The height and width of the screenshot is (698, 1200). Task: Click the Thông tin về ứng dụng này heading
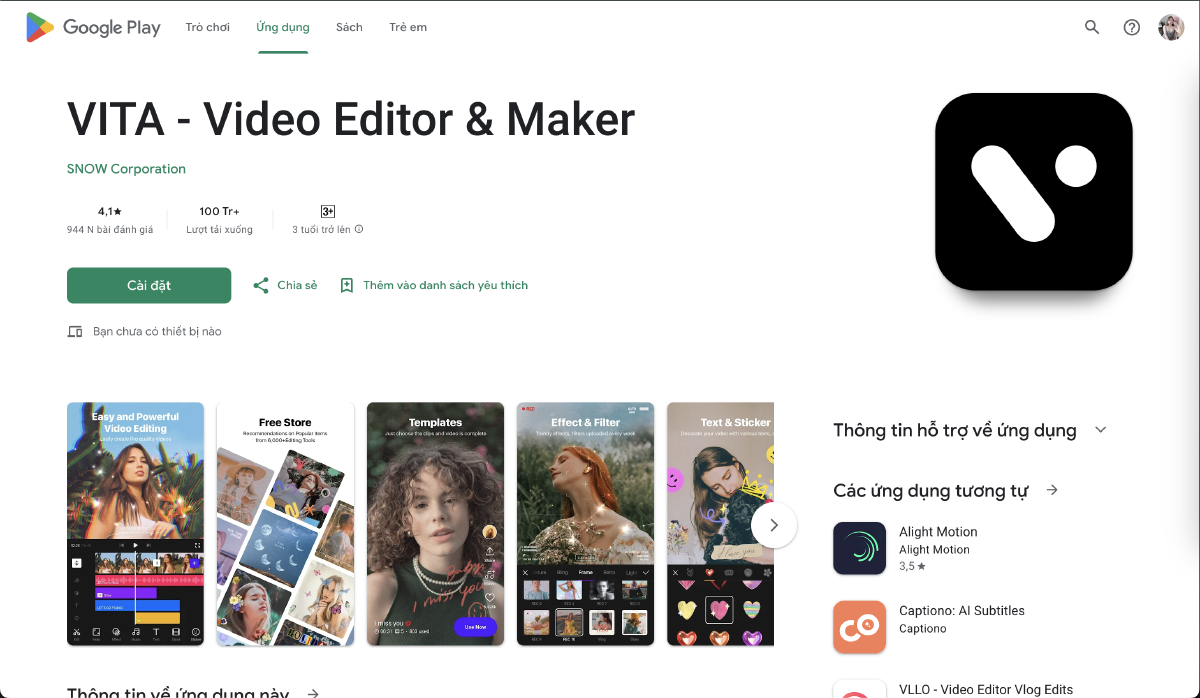point(178,693)
